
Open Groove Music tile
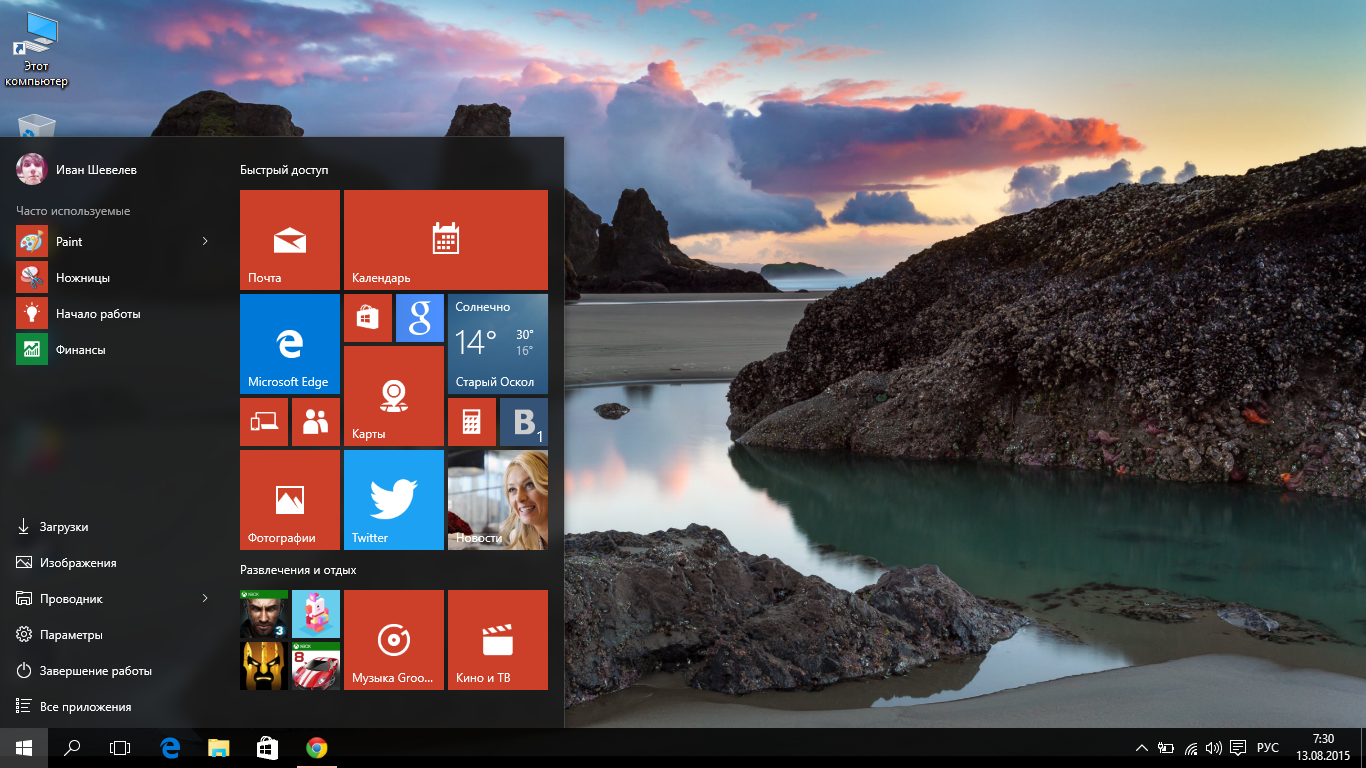click(x=394, y=640)
